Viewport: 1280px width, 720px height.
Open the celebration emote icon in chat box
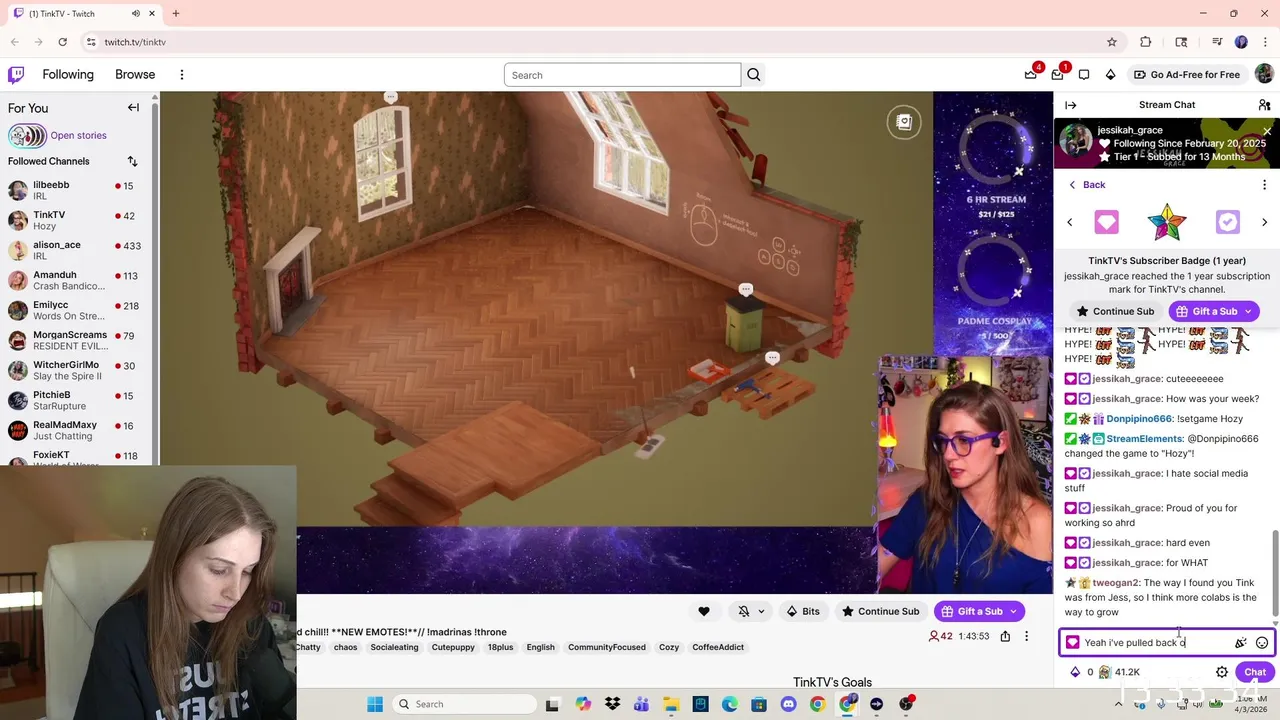(x=1241, y=643)
